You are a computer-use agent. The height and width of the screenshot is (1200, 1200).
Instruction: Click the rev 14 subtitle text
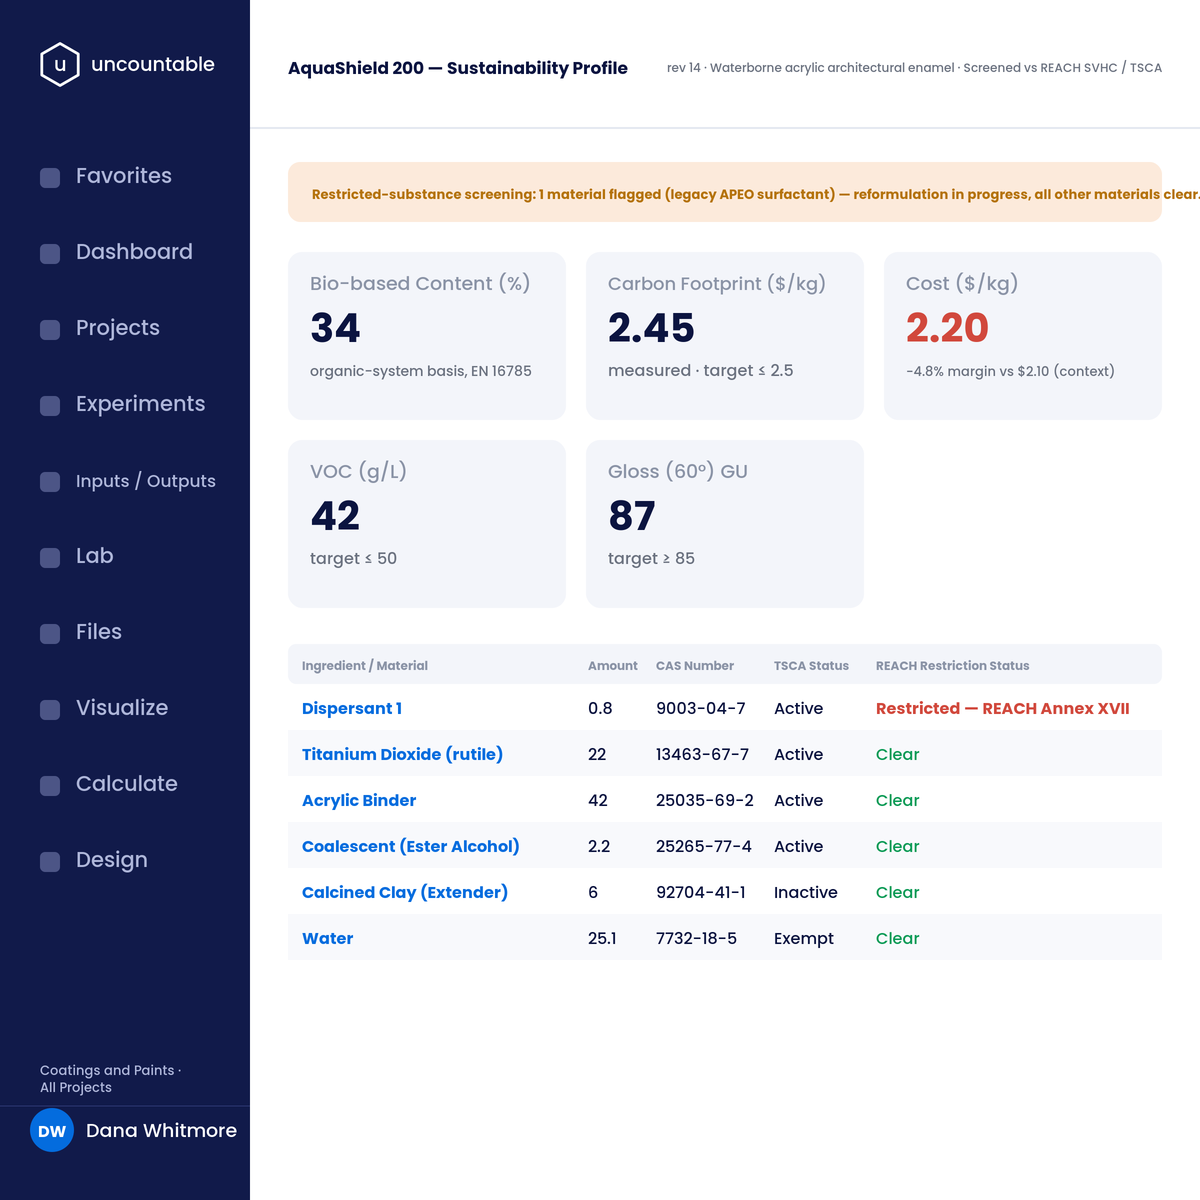(x=914, y=68)
